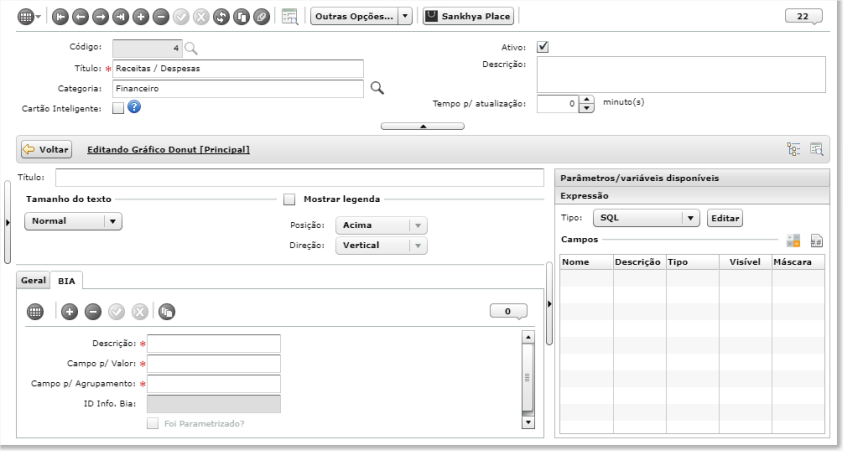
Task: Click BIA panel scrollbar down arrow
Action: (x=528, y=423)
